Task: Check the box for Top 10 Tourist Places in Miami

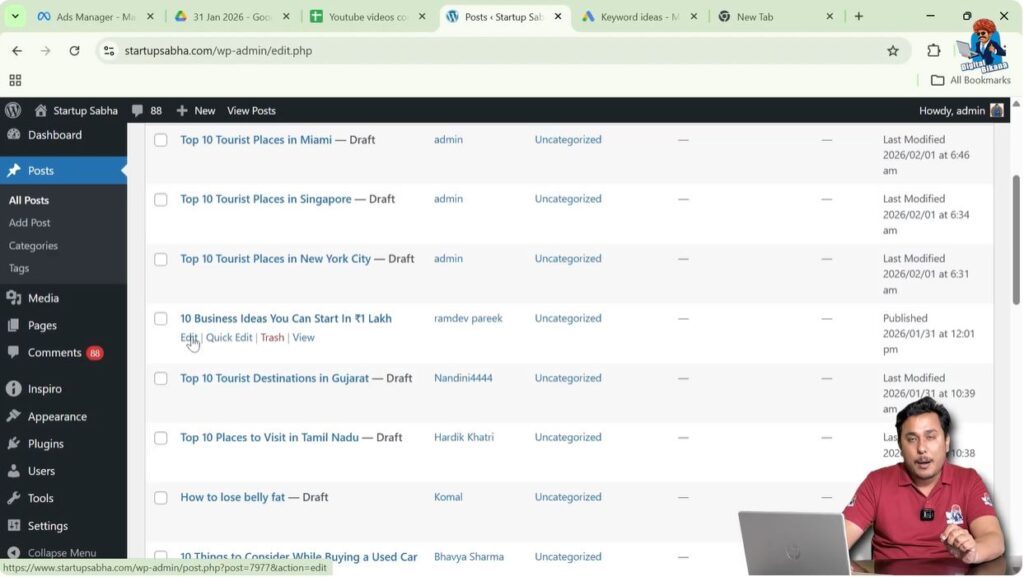Action: coord(160,140)
